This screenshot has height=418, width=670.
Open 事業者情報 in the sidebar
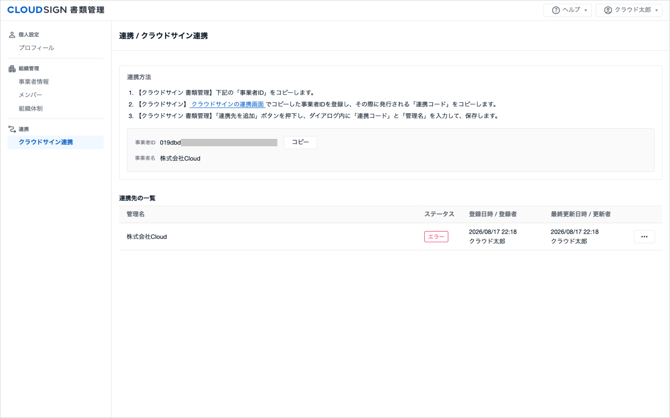(x=34, y=82)
